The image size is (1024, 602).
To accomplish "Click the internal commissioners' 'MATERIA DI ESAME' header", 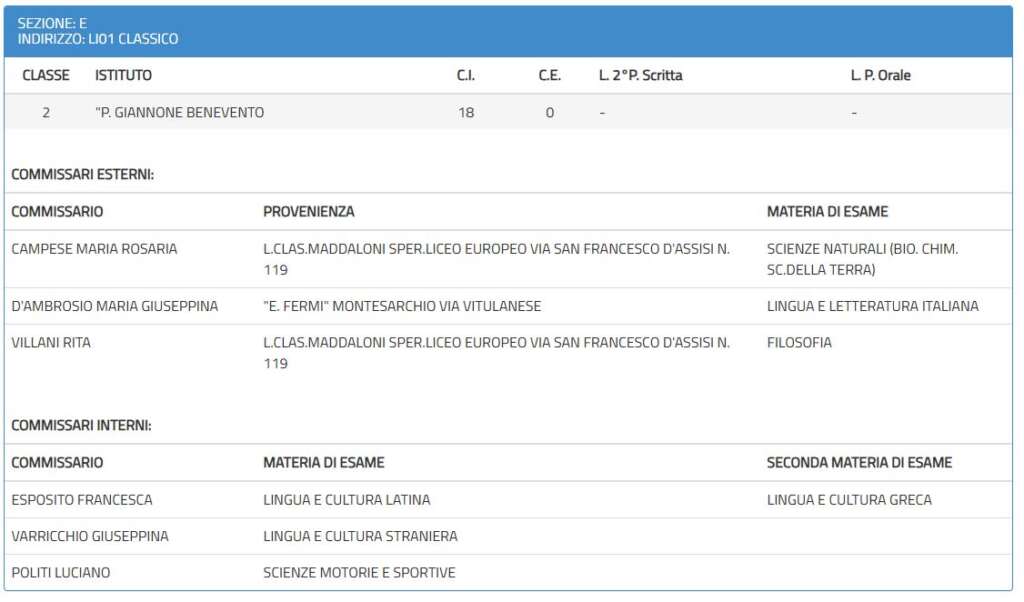I will (324, 463).
